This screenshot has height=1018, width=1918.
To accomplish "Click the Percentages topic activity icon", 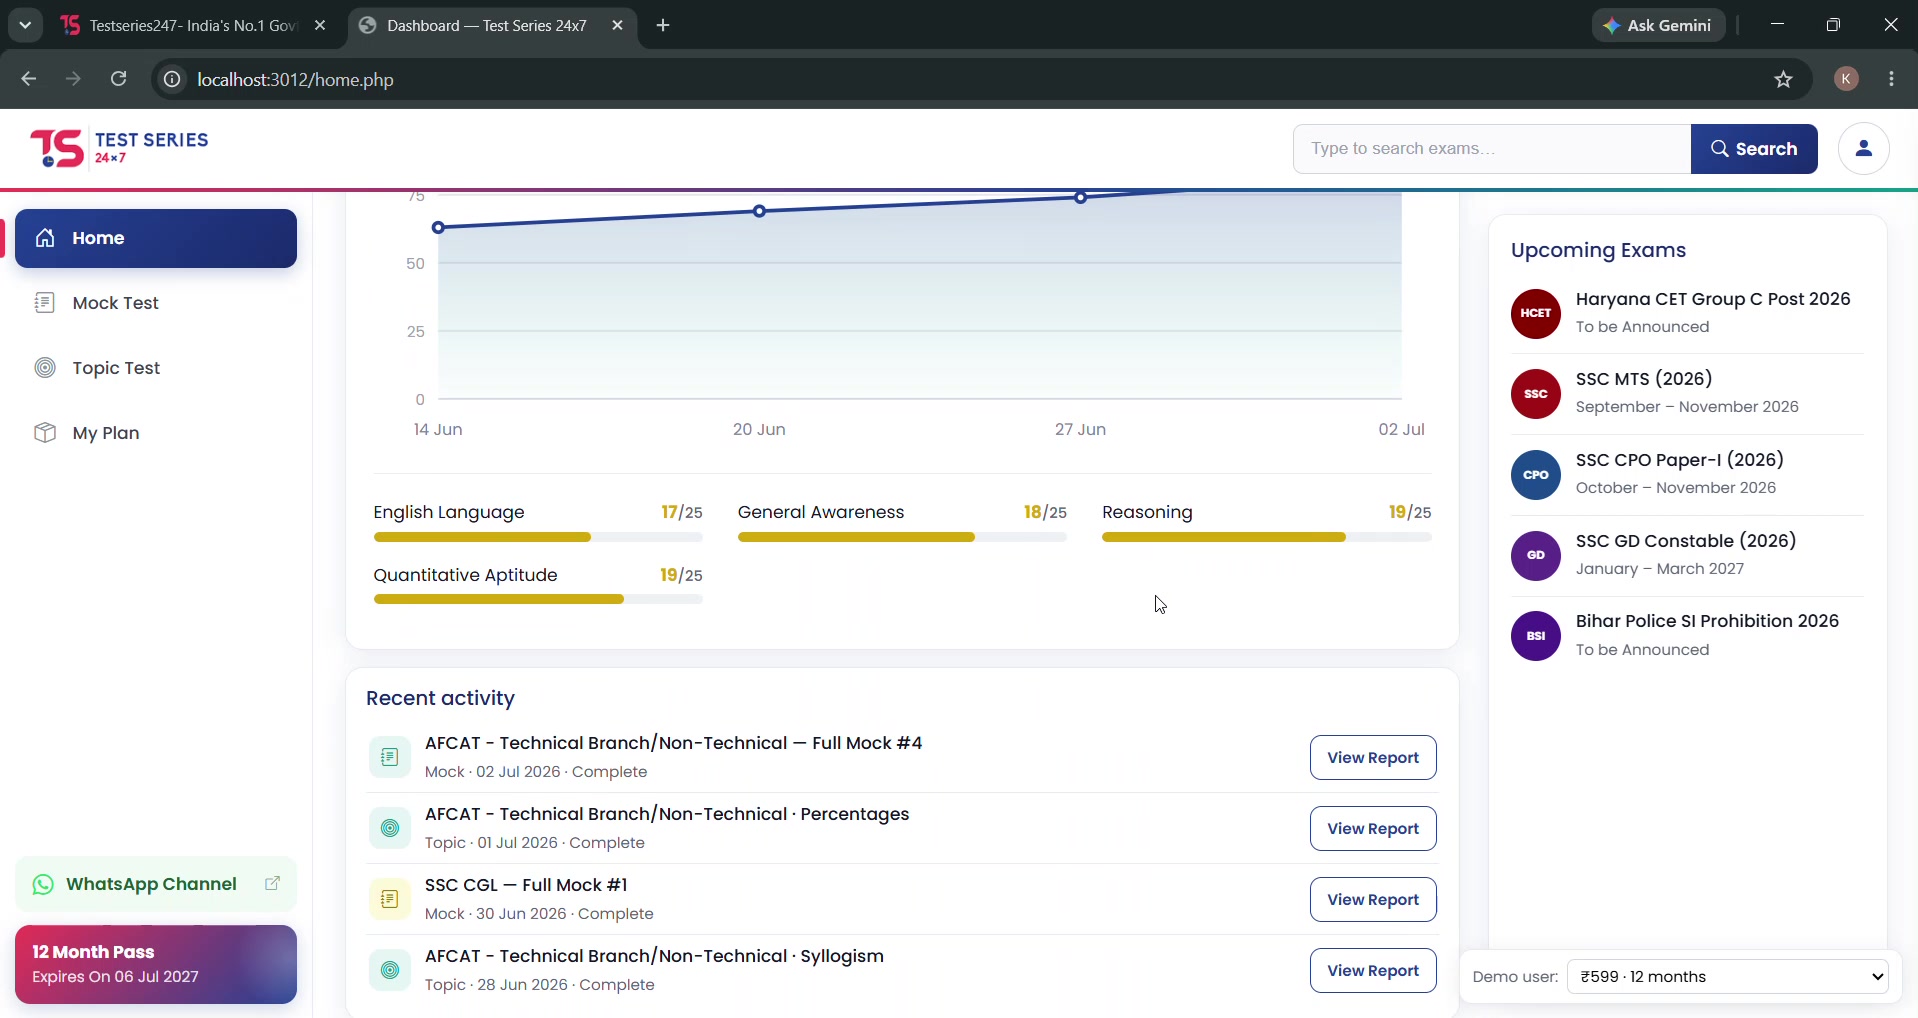I will (390, 828).
